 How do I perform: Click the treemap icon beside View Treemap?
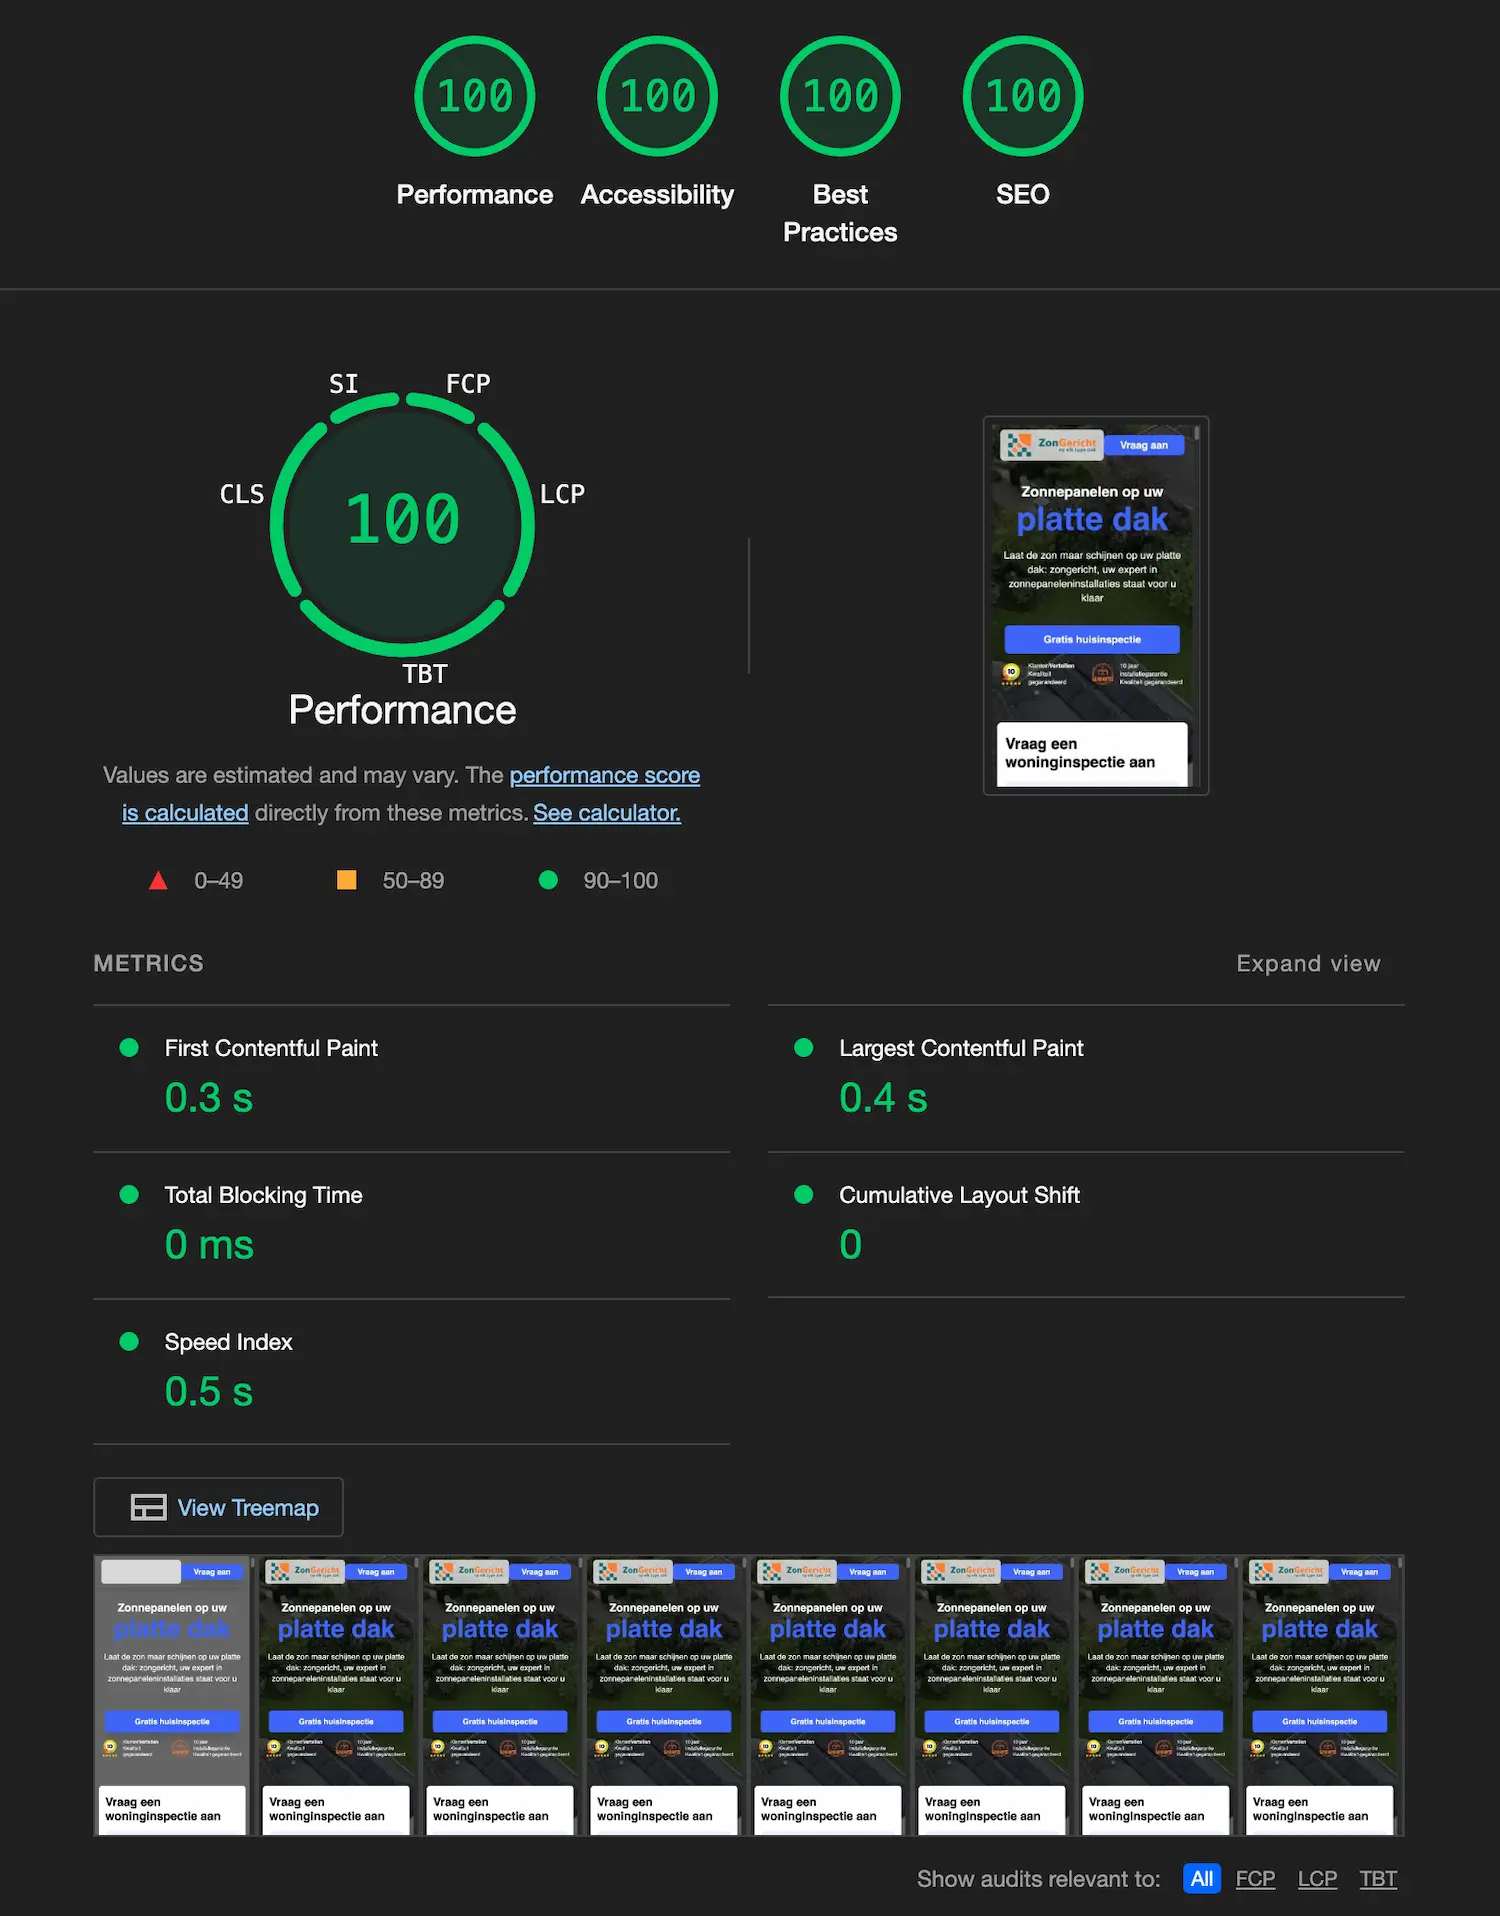pyautogui.click(x=149, y=1507)
